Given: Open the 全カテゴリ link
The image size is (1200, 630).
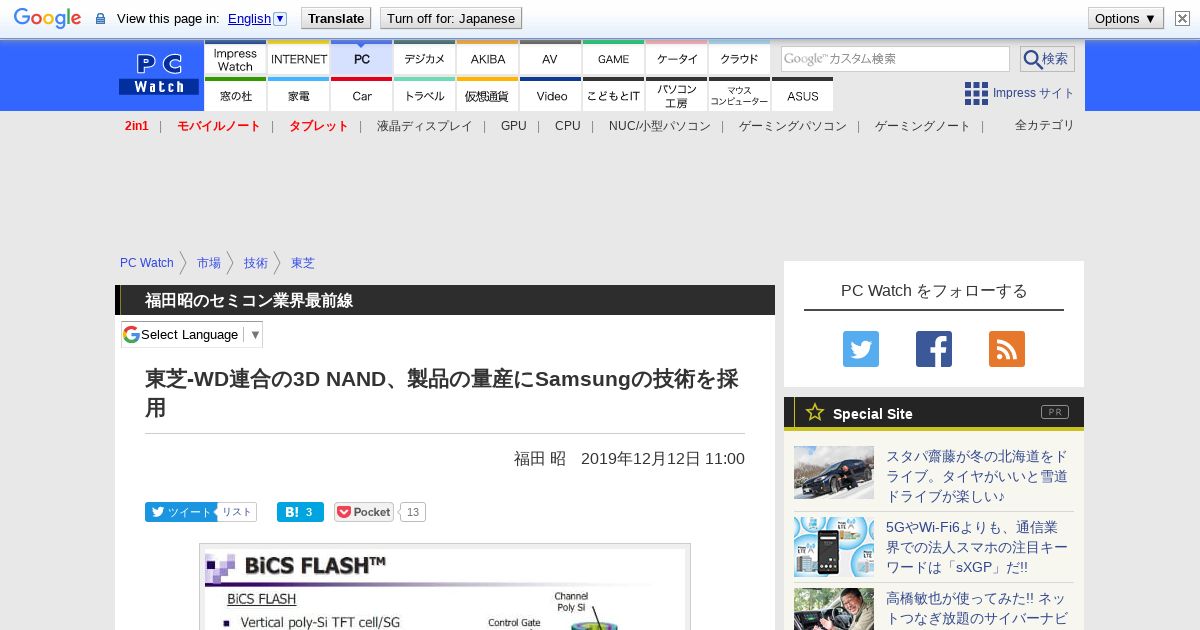Looking at the screenshot, I should tap(1045, 125).
